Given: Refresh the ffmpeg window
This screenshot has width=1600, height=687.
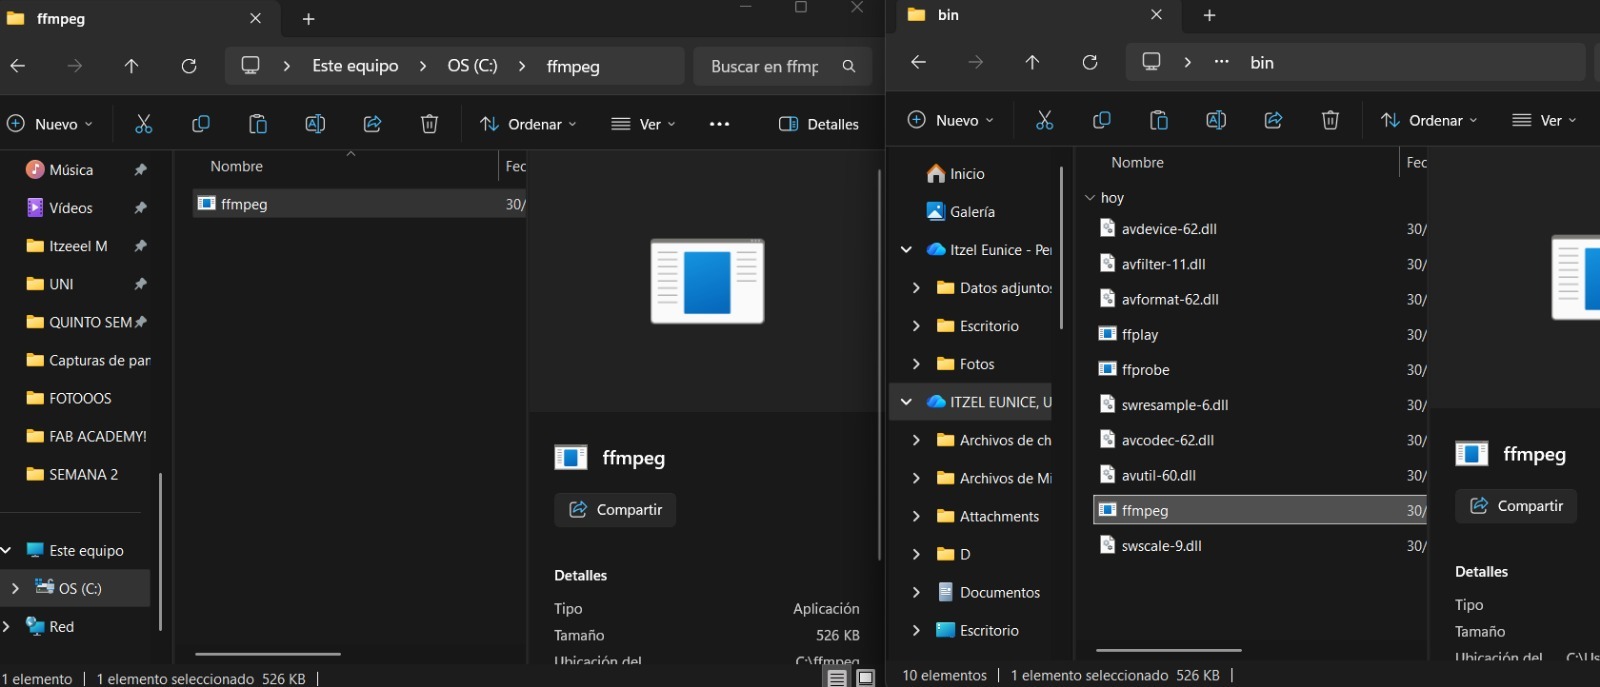Looking at the screenshot, I should pyautogui.click(x=189, y=66).
